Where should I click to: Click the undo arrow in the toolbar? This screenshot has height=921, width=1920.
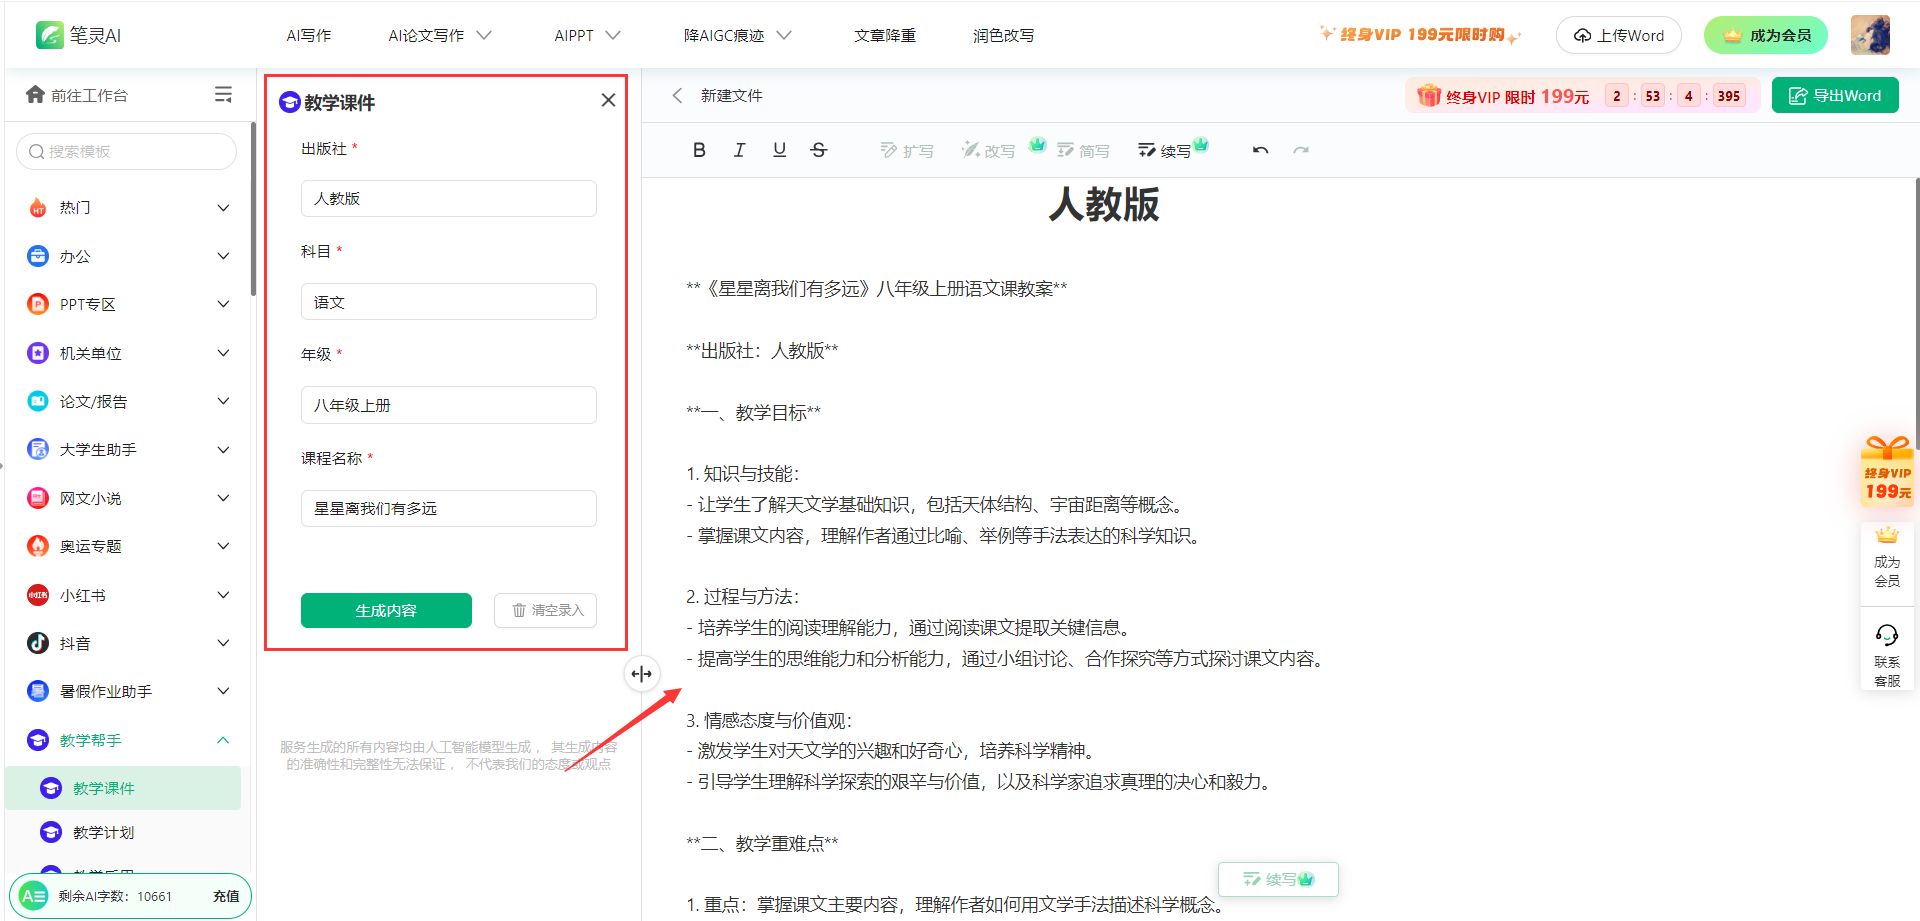1260,150
